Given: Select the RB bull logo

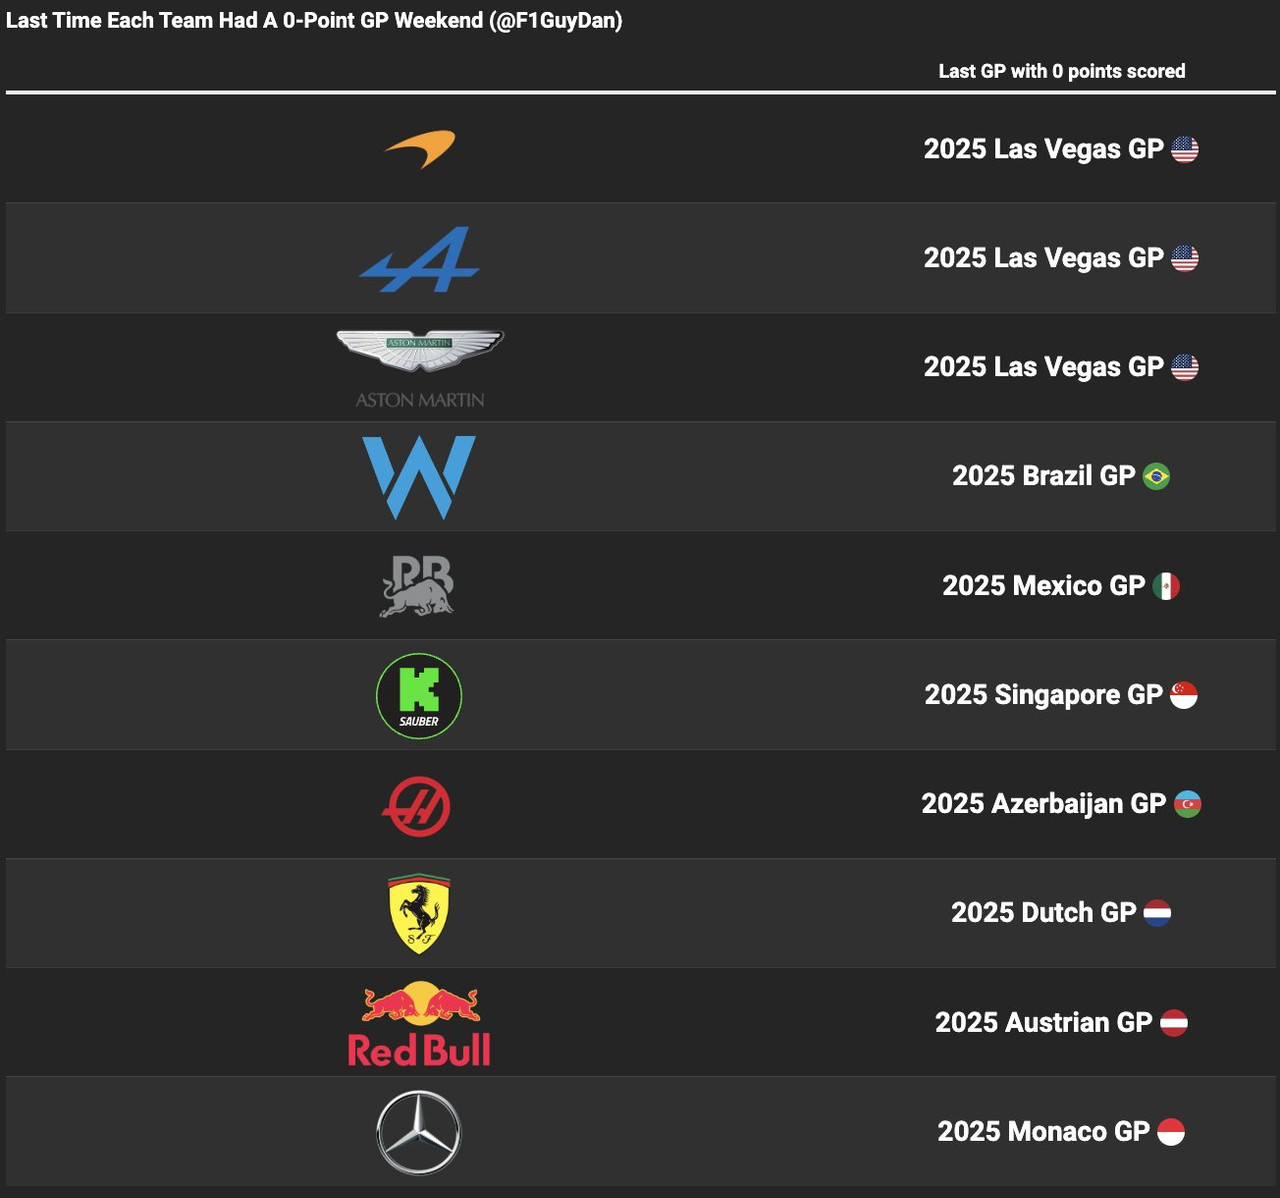Looking at the screenshot, I should (x=418, y=586).
